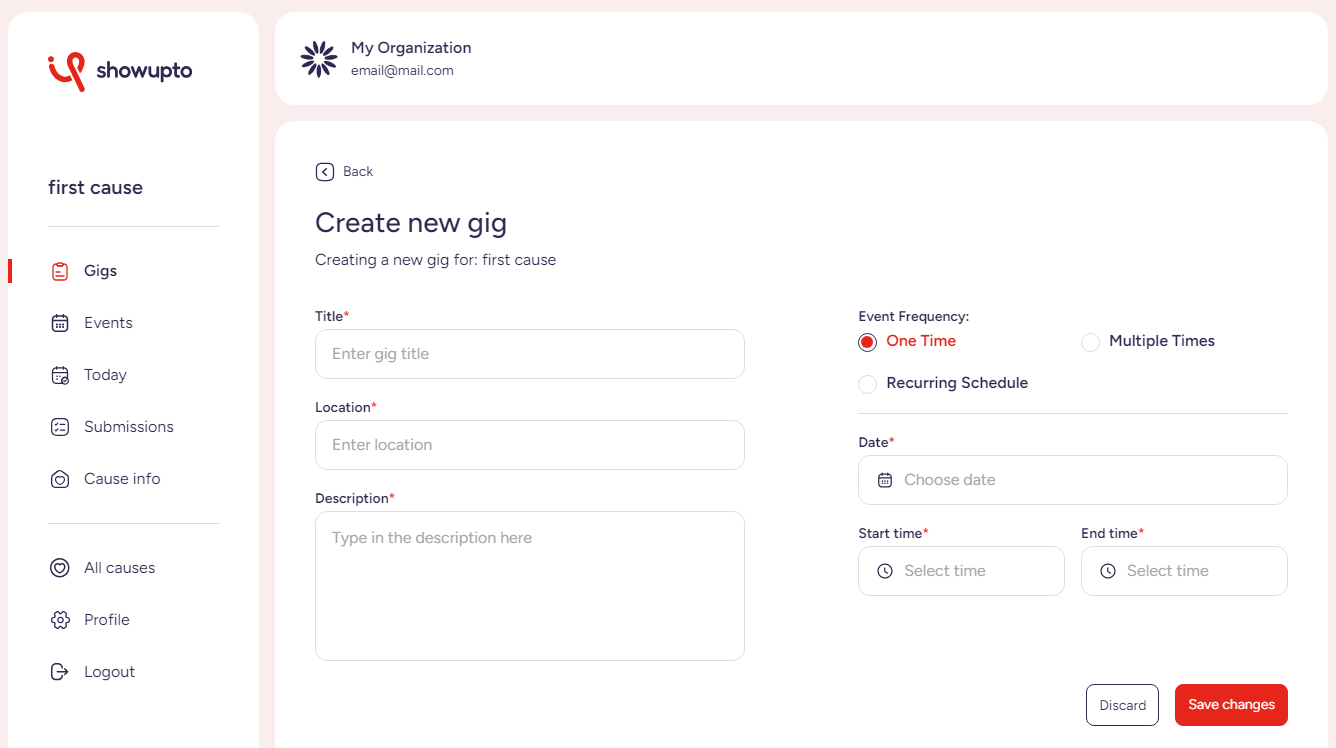Screen dimensions: 1336x748
Task: Click the showupto logo icon
Action: tap(66, 71)
